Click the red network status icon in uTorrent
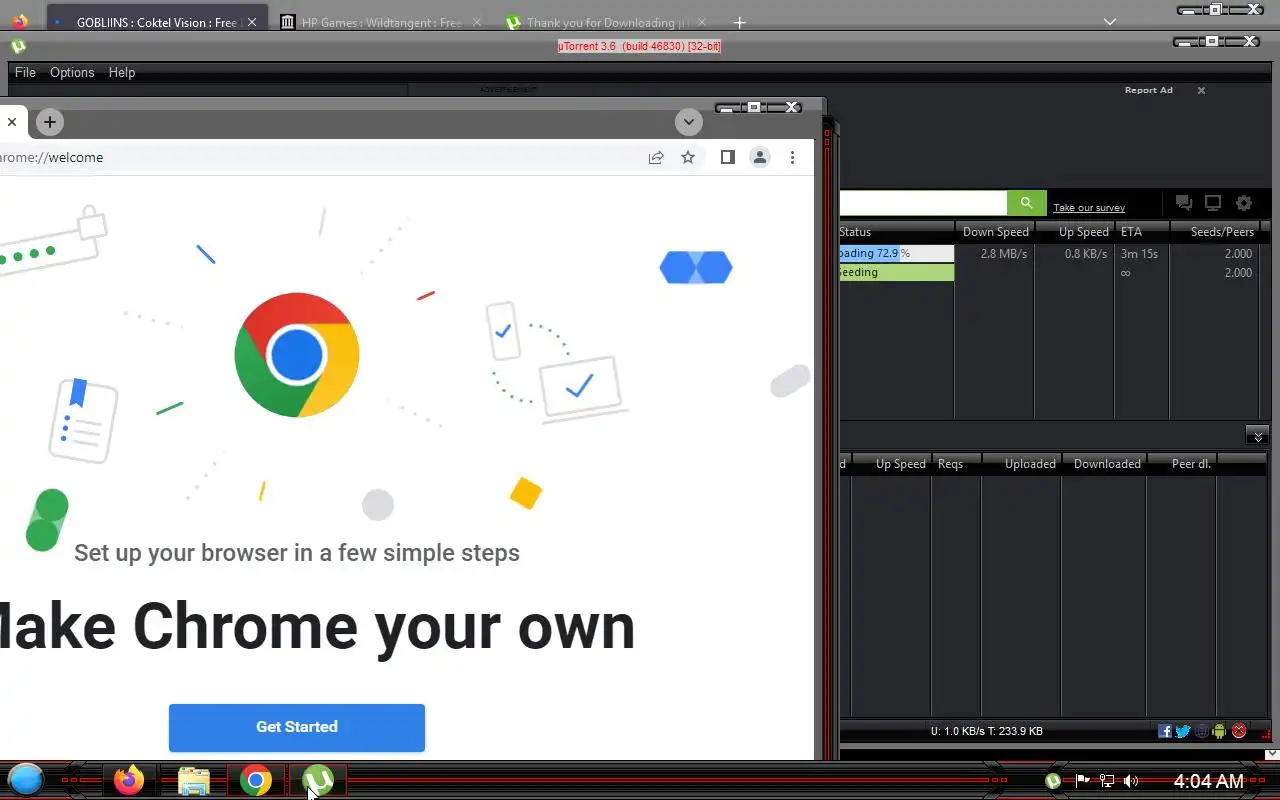Image resolution: width=1280 pixels, height=800 pixels. [1240, 731]
